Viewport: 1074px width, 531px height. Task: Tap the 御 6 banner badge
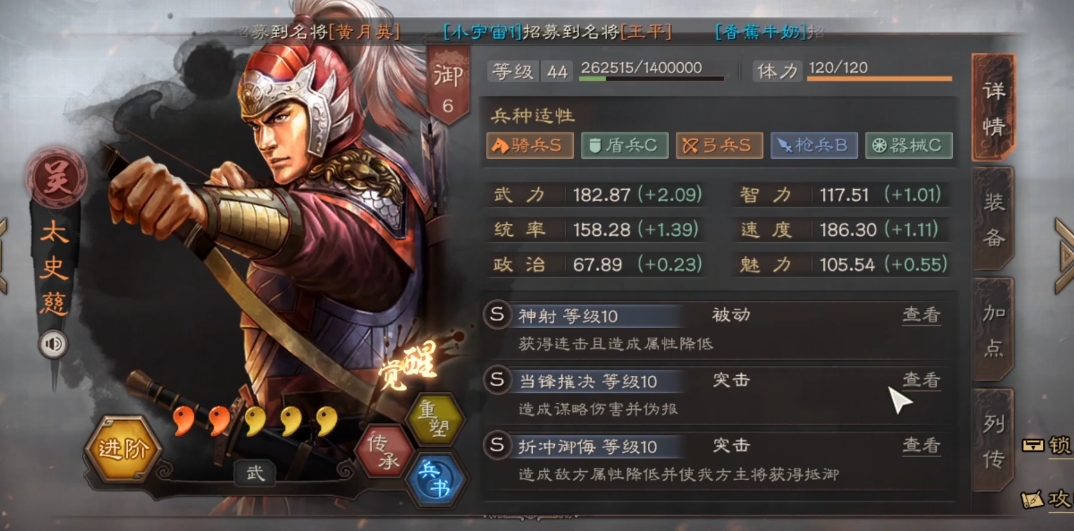coord(449,86)
